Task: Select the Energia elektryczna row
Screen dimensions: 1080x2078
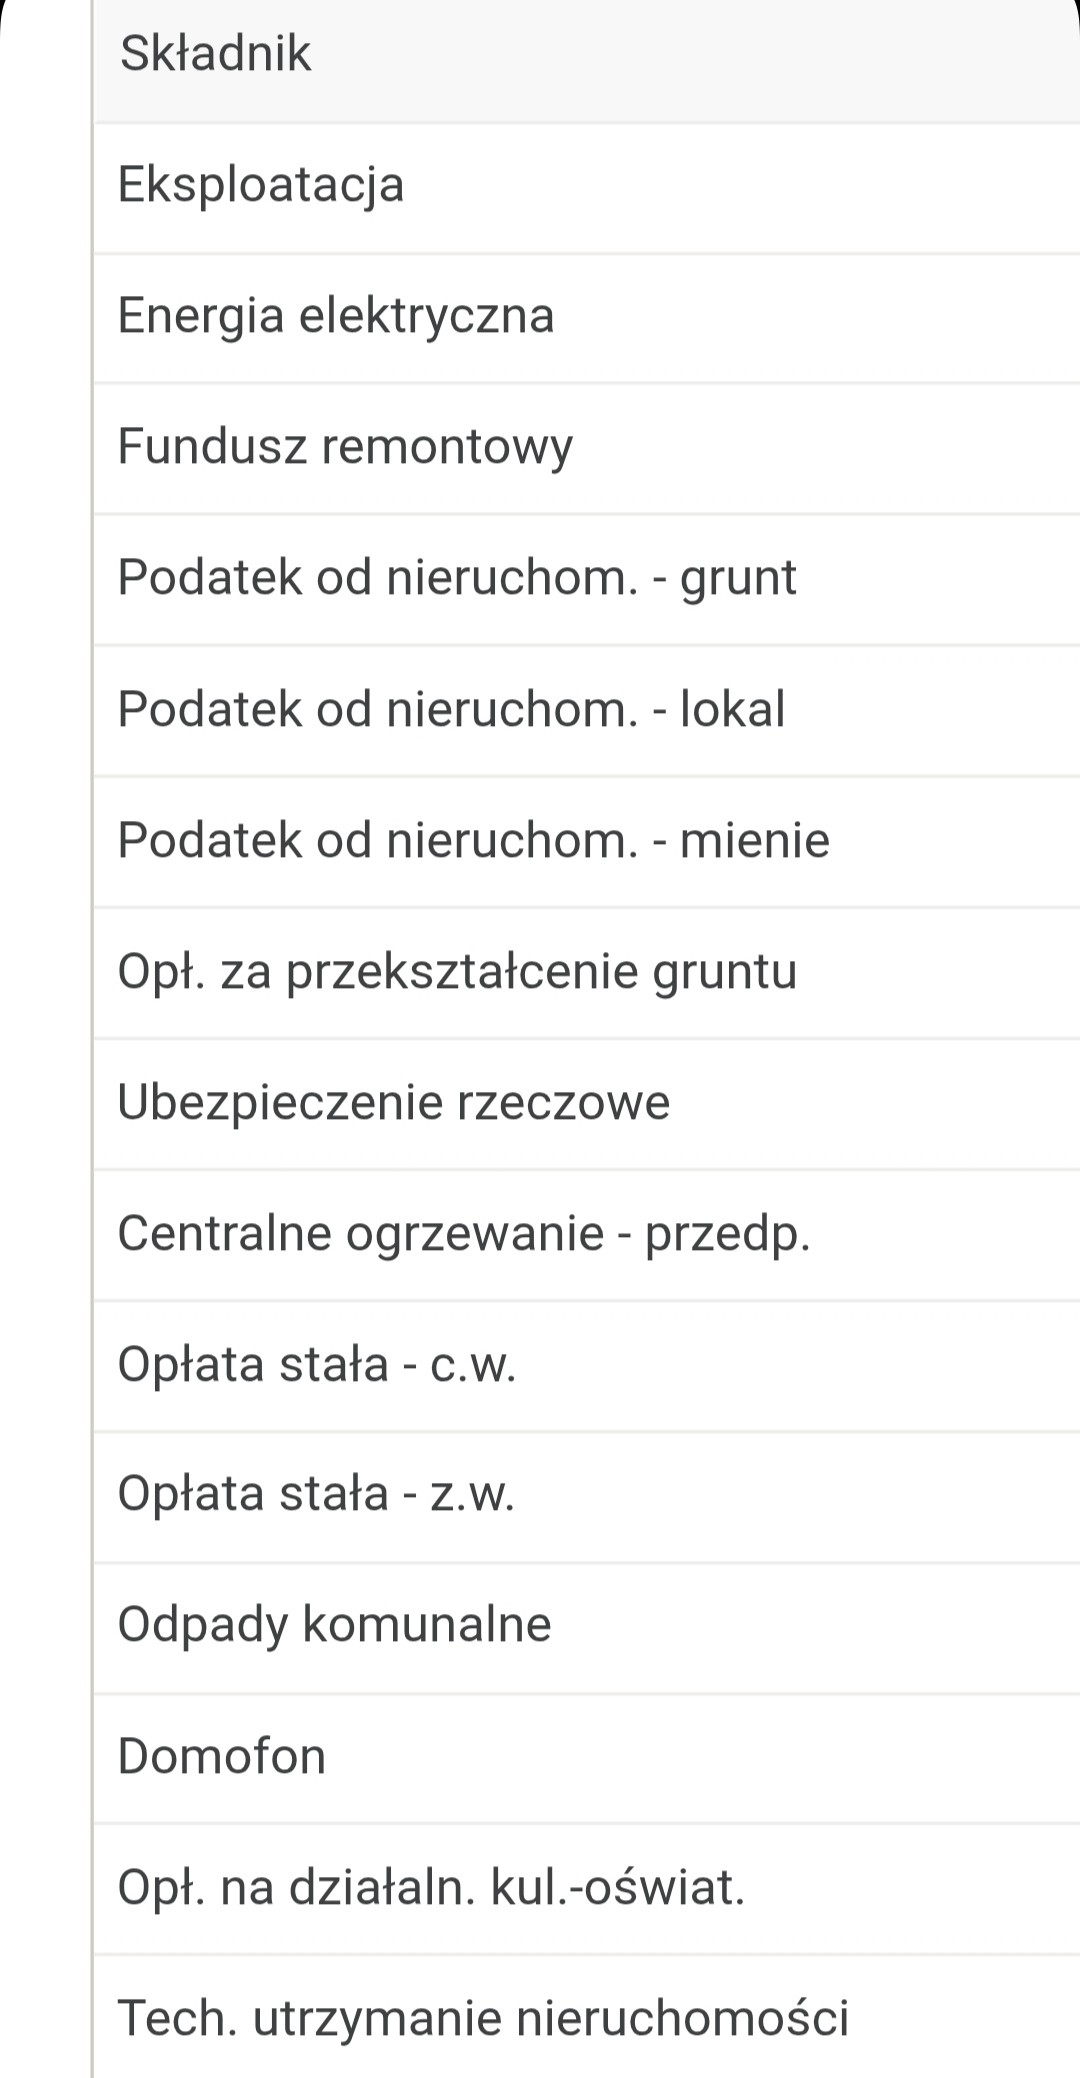Action: 587,319
